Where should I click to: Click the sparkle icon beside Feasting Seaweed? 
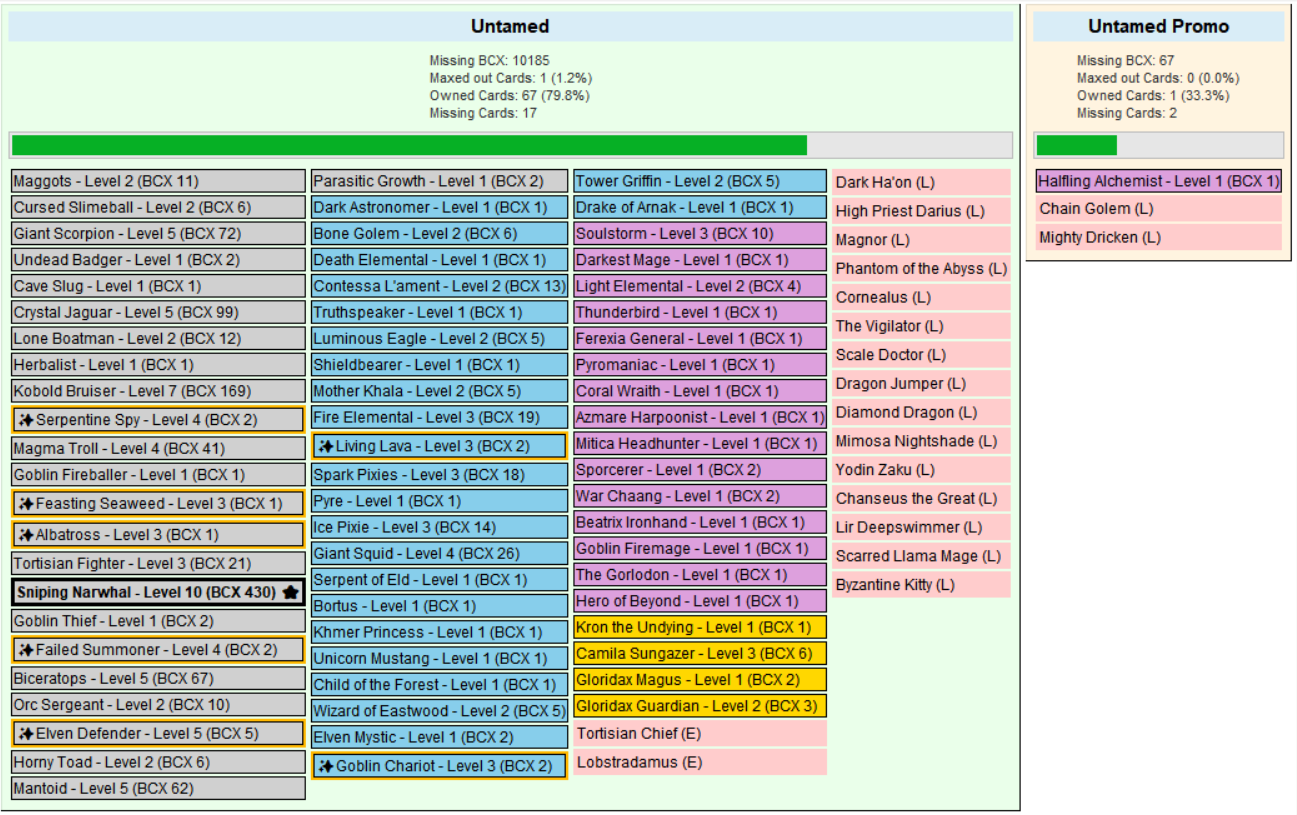point(26,504)
